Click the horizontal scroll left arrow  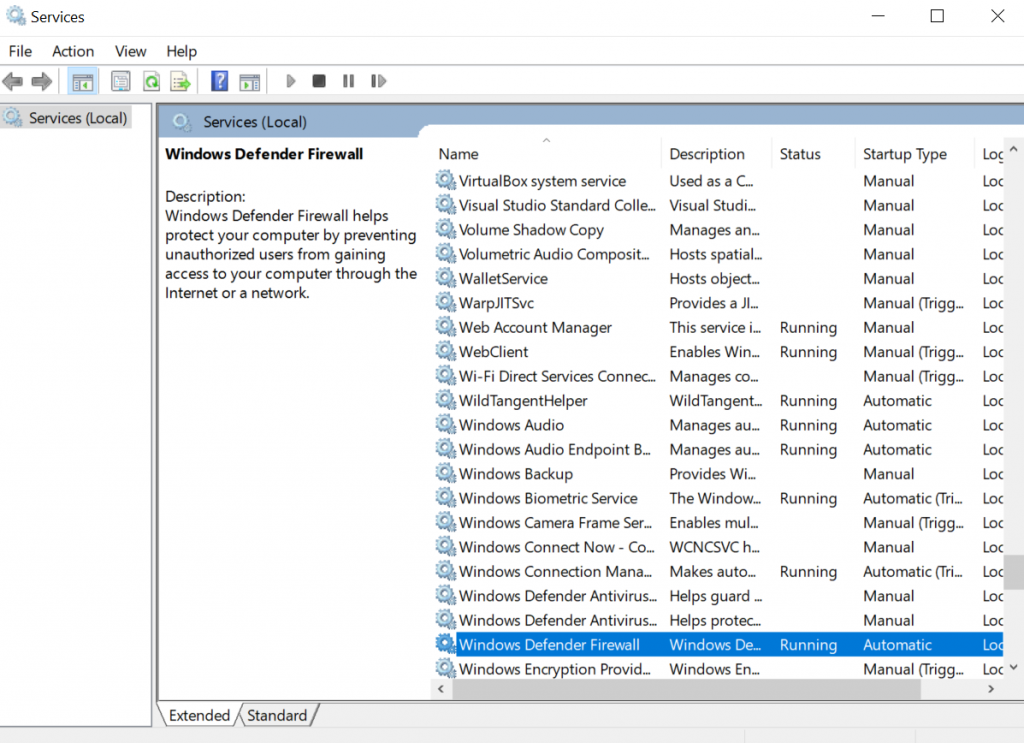(x=441, y=689)
